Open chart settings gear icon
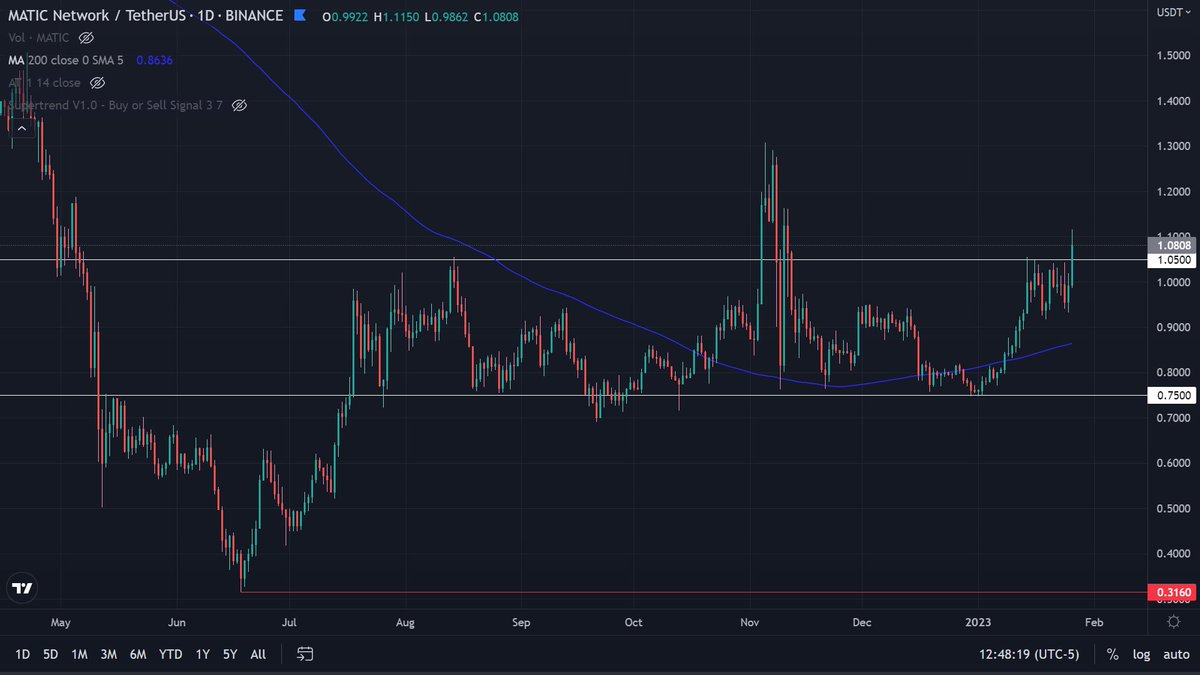Image resolution: width=1200 pixels, height=675 pixels. 1174,621
